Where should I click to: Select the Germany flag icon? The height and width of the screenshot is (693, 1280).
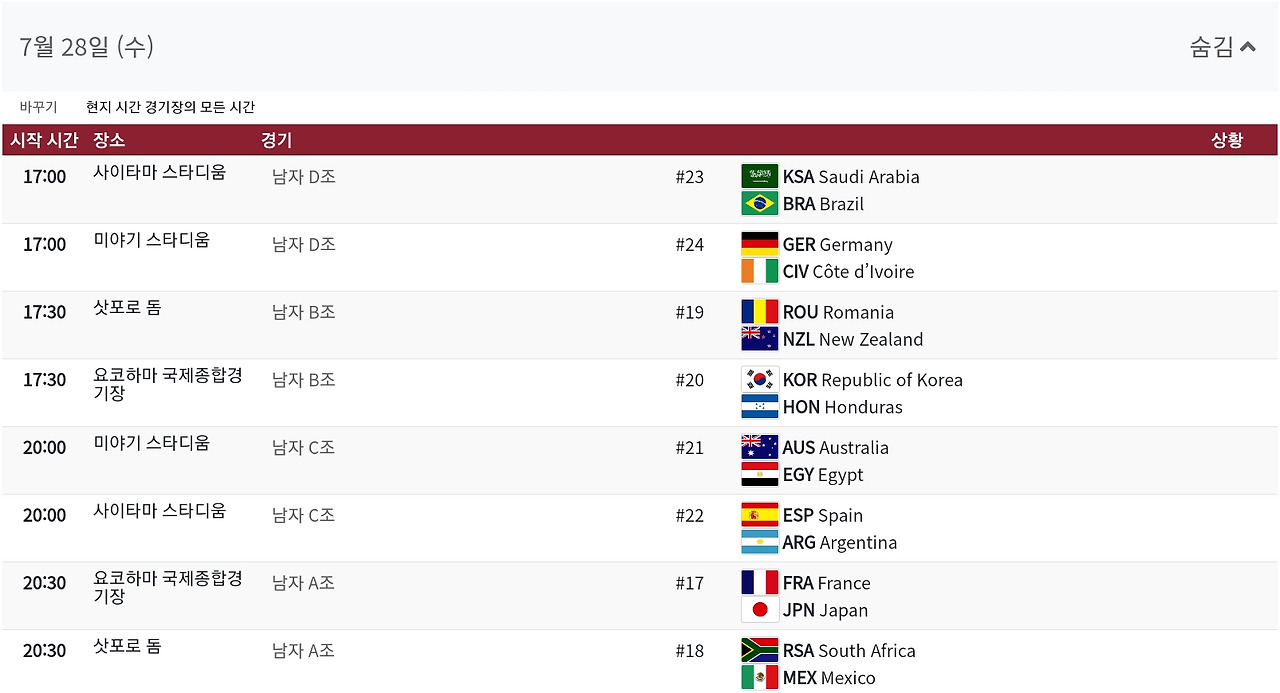(759, 244)
